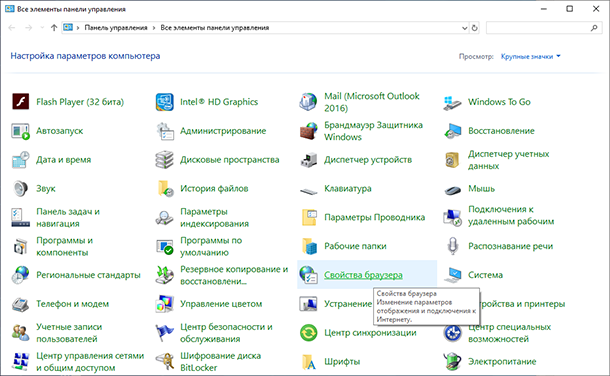Open Панель задач и навигация icon
The height and width of the screenshot is (376, 610).
21,217
